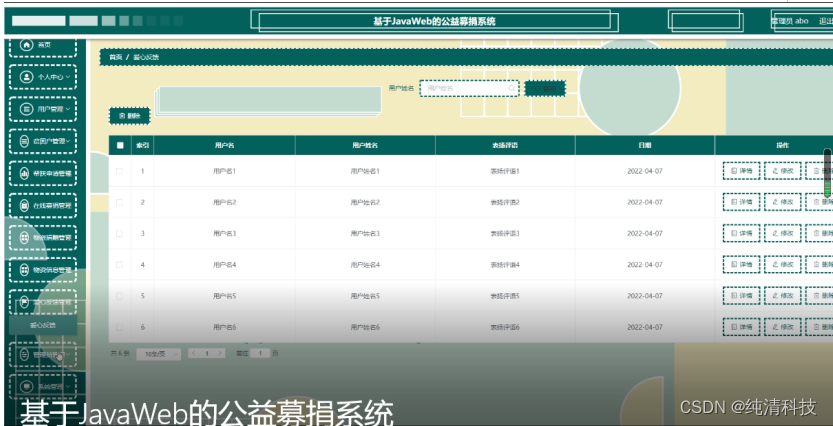The width and height of the screenshot is (833, 426).
Task: Click the 帮扶申请管理 chart icon
Action: click(x=24, y=173)
